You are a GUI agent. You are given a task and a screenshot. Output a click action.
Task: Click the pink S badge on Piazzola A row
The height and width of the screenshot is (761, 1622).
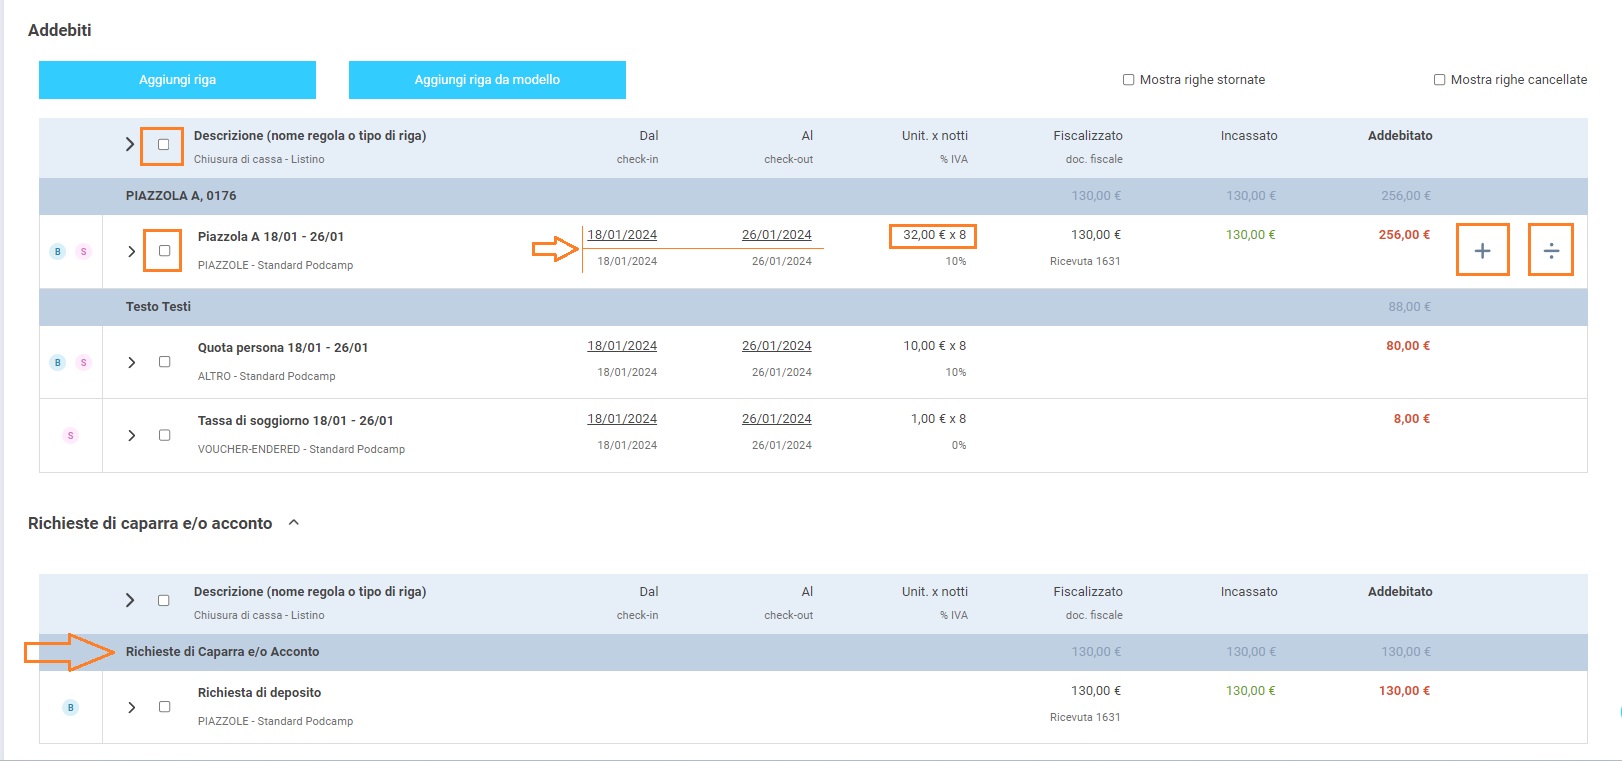(x=84, y=252)
